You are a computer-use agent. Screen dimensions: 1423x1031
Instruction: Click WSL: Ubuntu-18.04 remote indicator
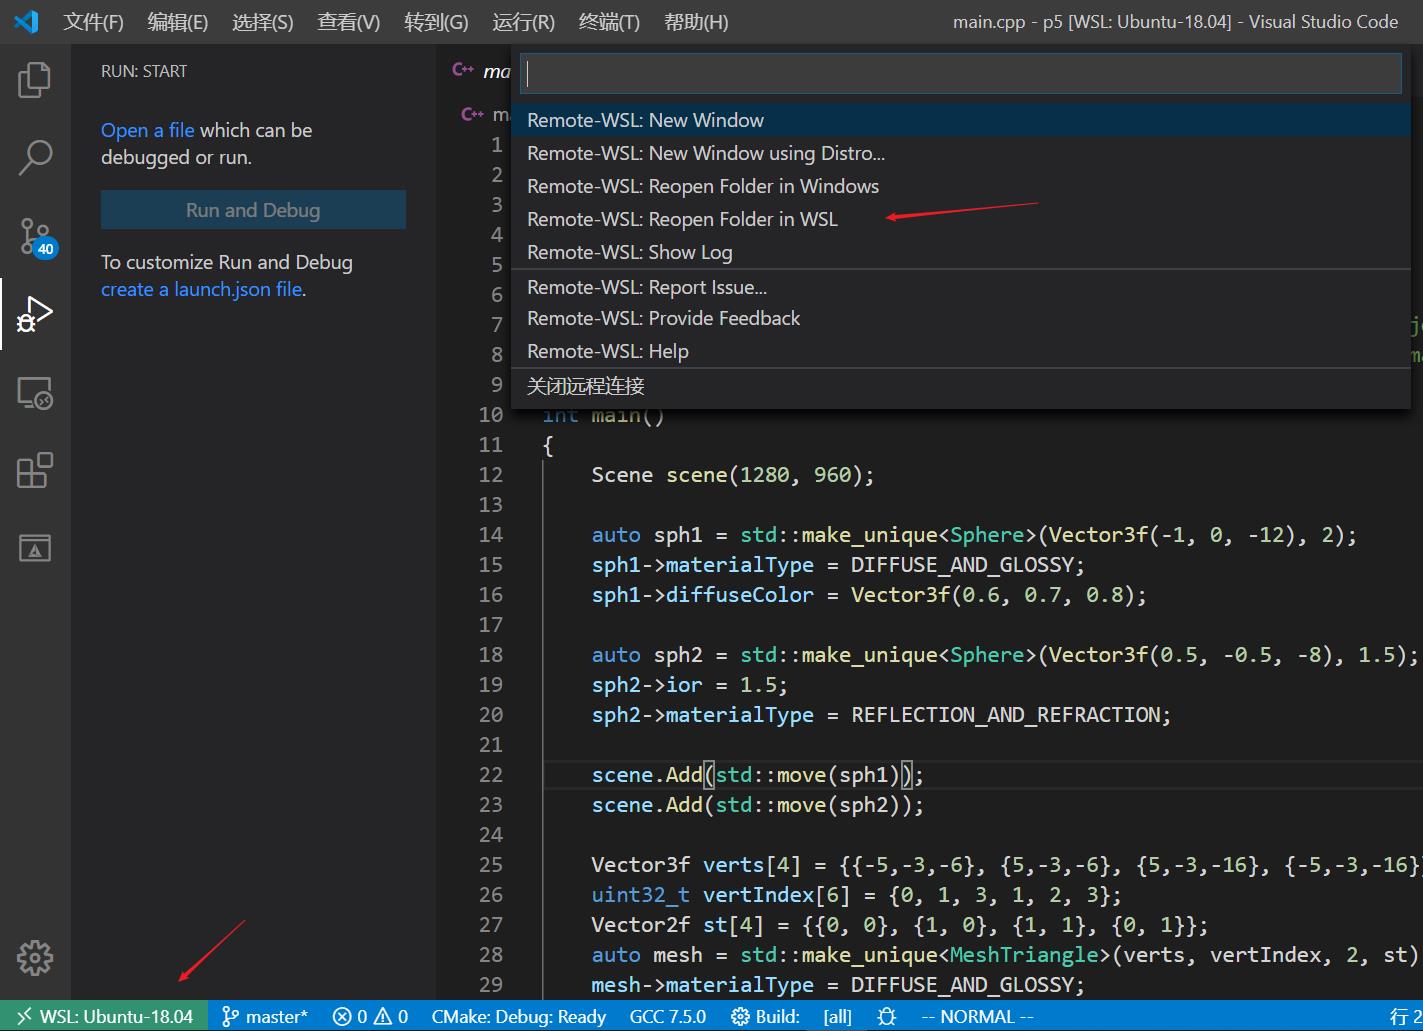[104, 1016]
